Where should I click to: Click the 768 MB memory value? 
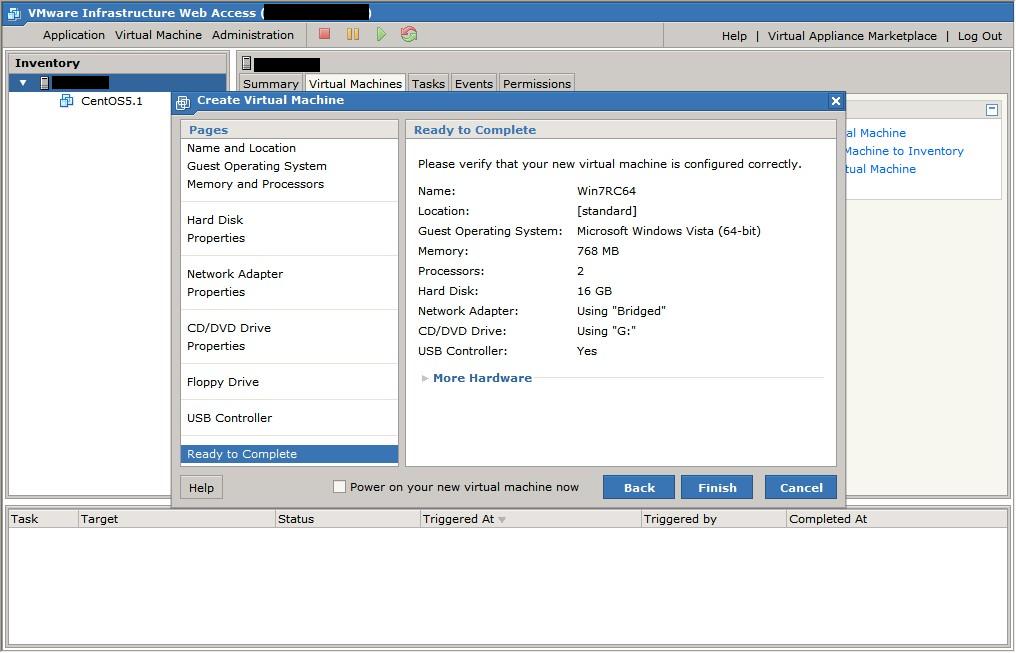coord(597,251)
